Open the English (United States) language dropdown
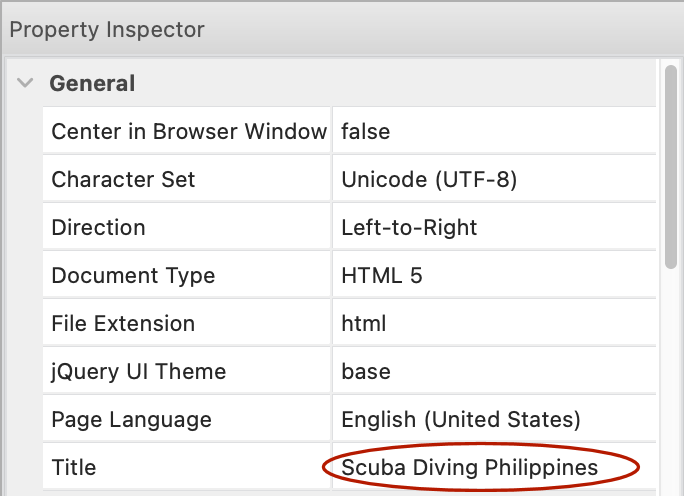 pyautogui.click(x=461, y=420)
